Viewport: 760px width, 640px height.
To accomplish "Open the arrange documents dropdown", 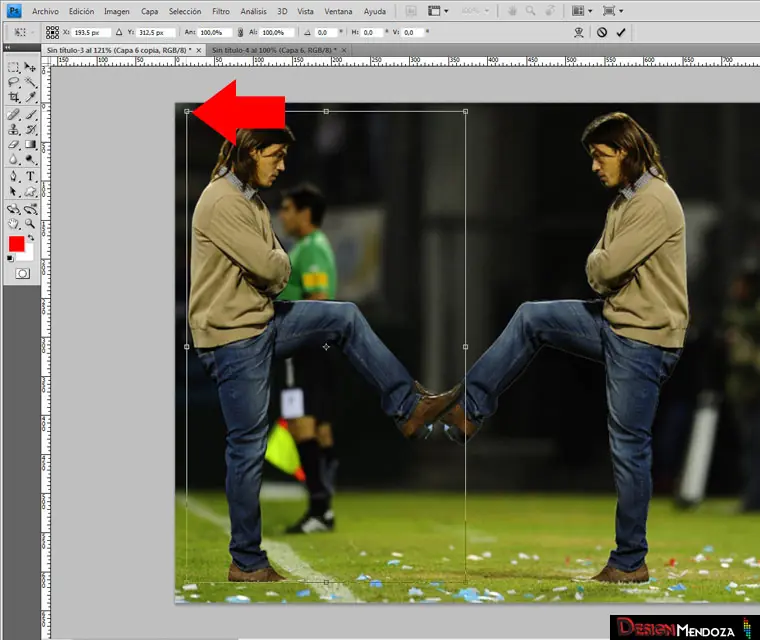I will [582, 11].
